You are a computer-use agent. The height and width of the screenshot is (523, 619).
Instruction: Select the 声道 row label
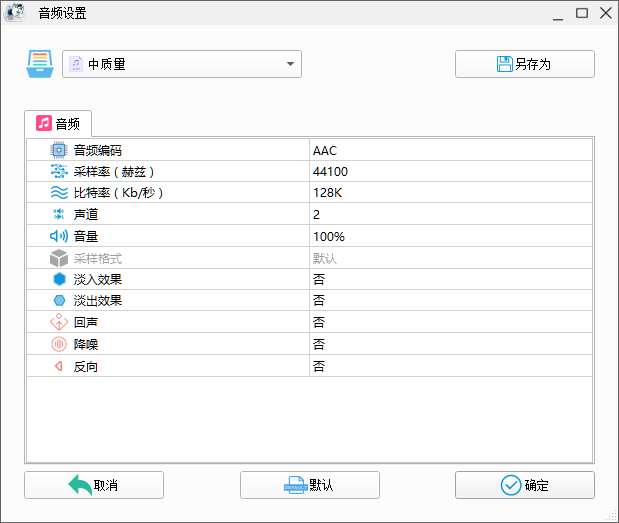coord(86,214)
